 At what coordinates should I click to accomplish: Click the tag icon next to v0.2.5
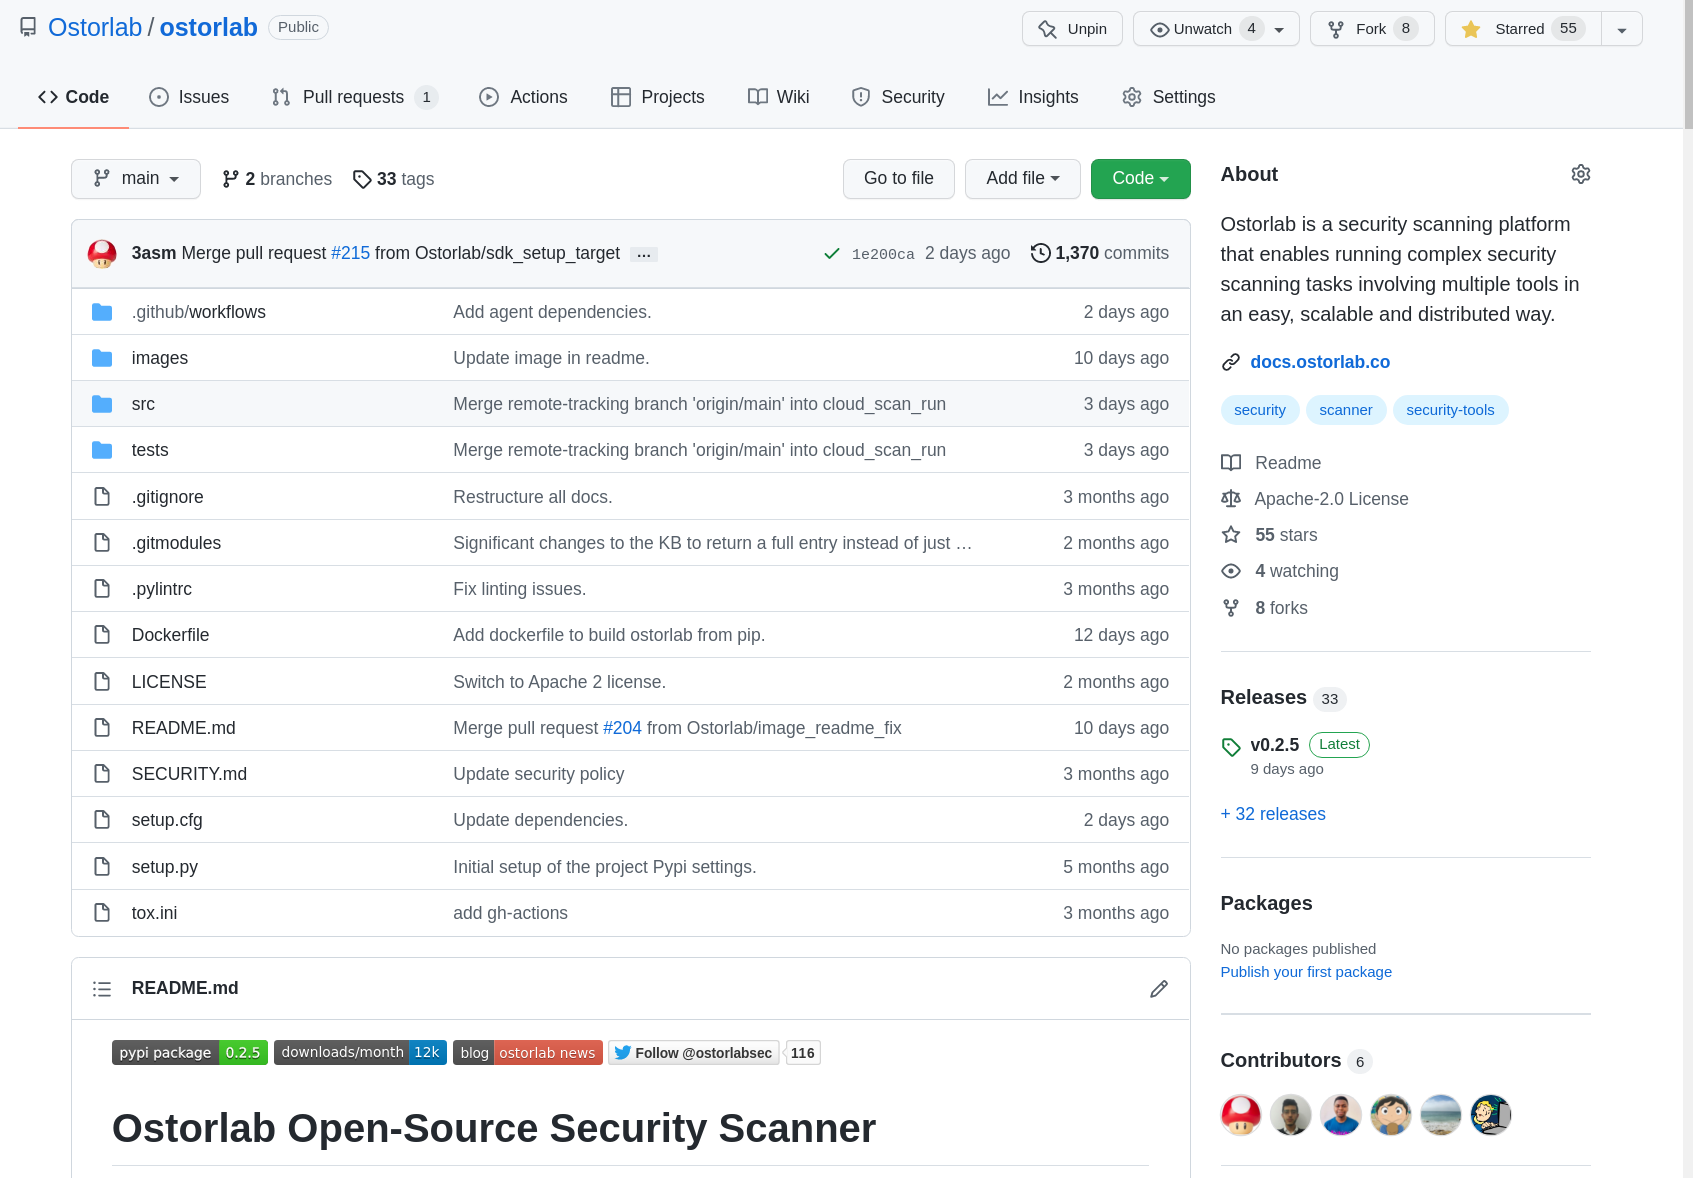tap(1231, 746)
